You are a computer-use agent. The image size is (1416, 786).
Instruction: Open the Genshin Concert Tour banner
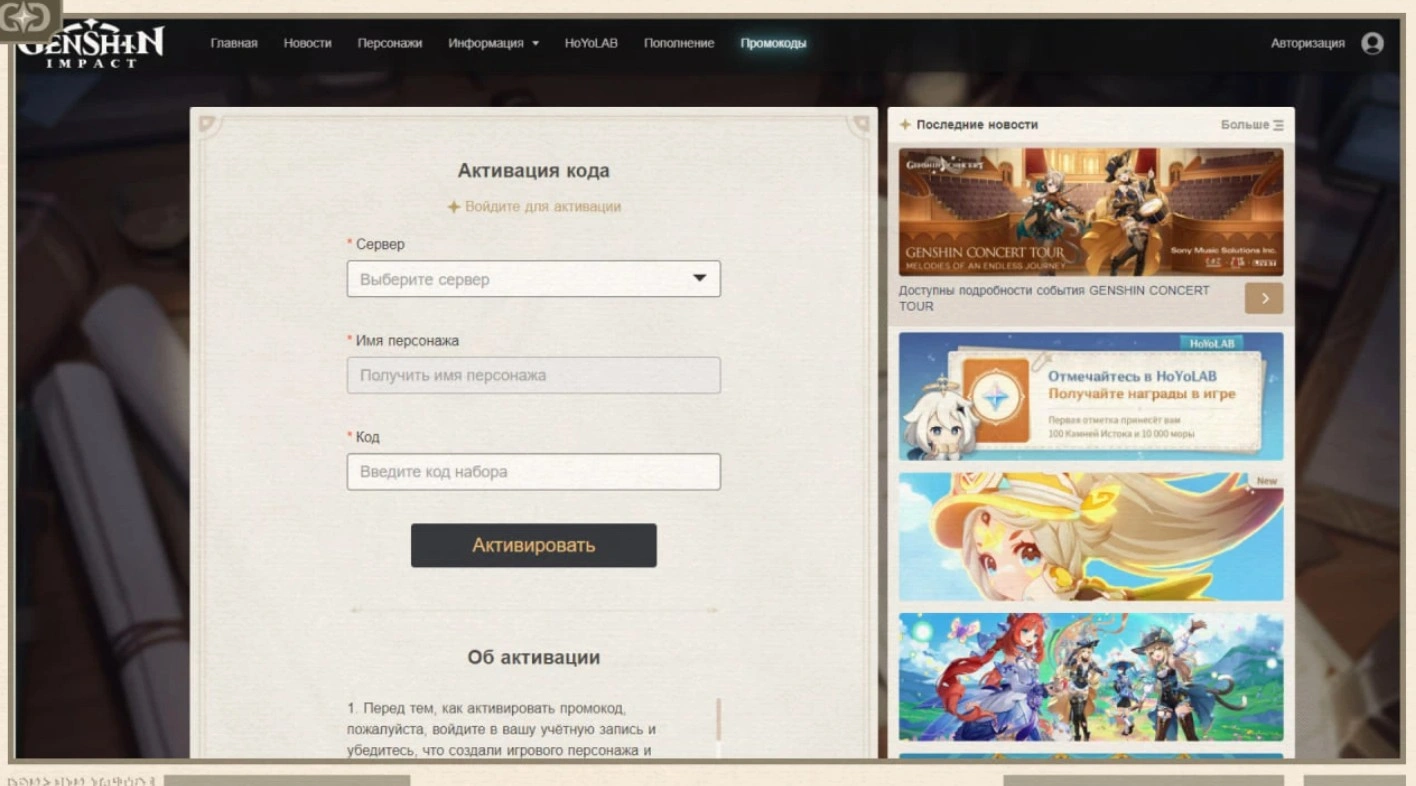tap(1090, 212)
